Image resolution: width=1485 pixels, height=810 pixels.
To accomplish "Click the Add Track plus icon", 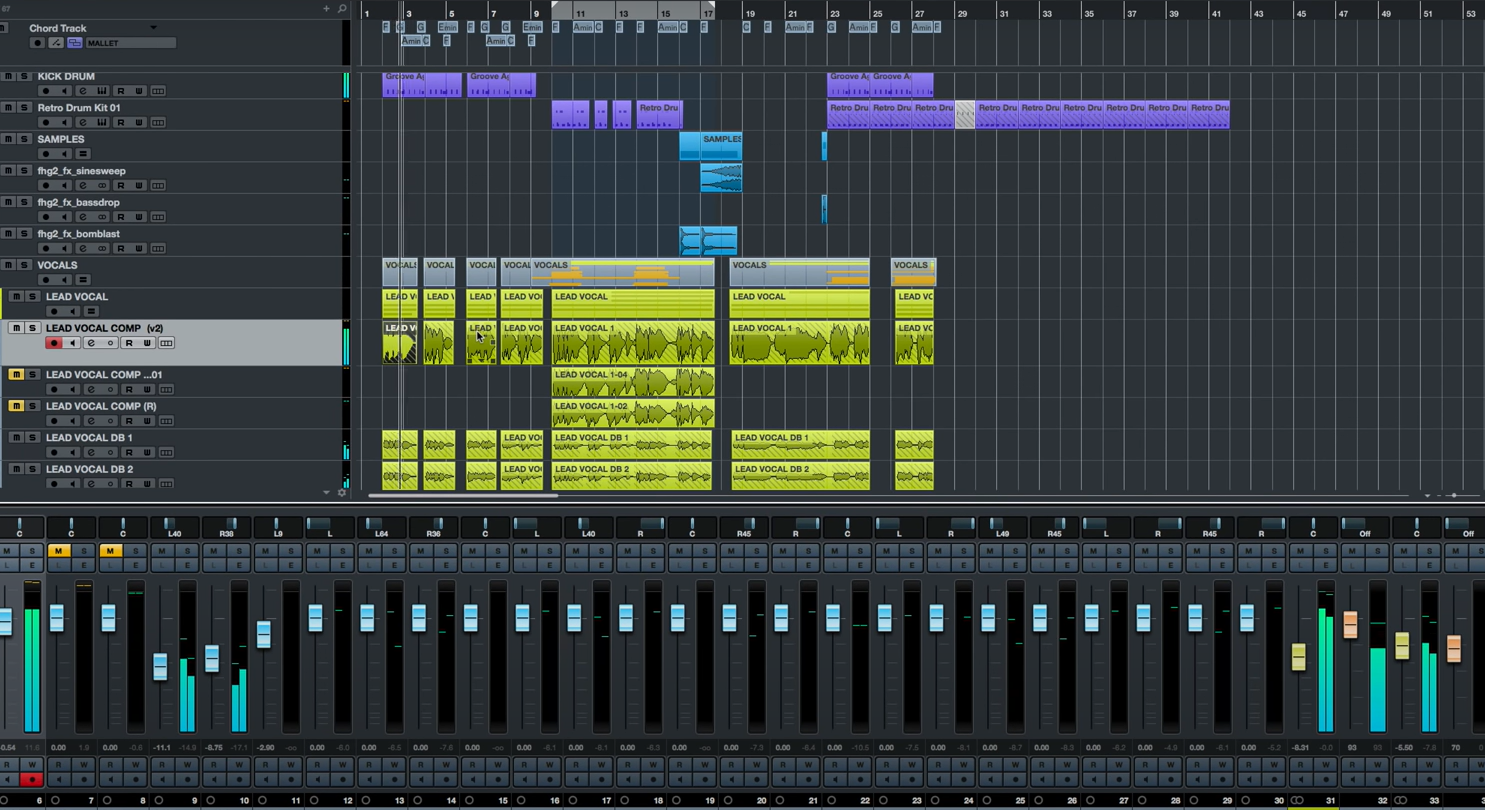I will point(326,8).
